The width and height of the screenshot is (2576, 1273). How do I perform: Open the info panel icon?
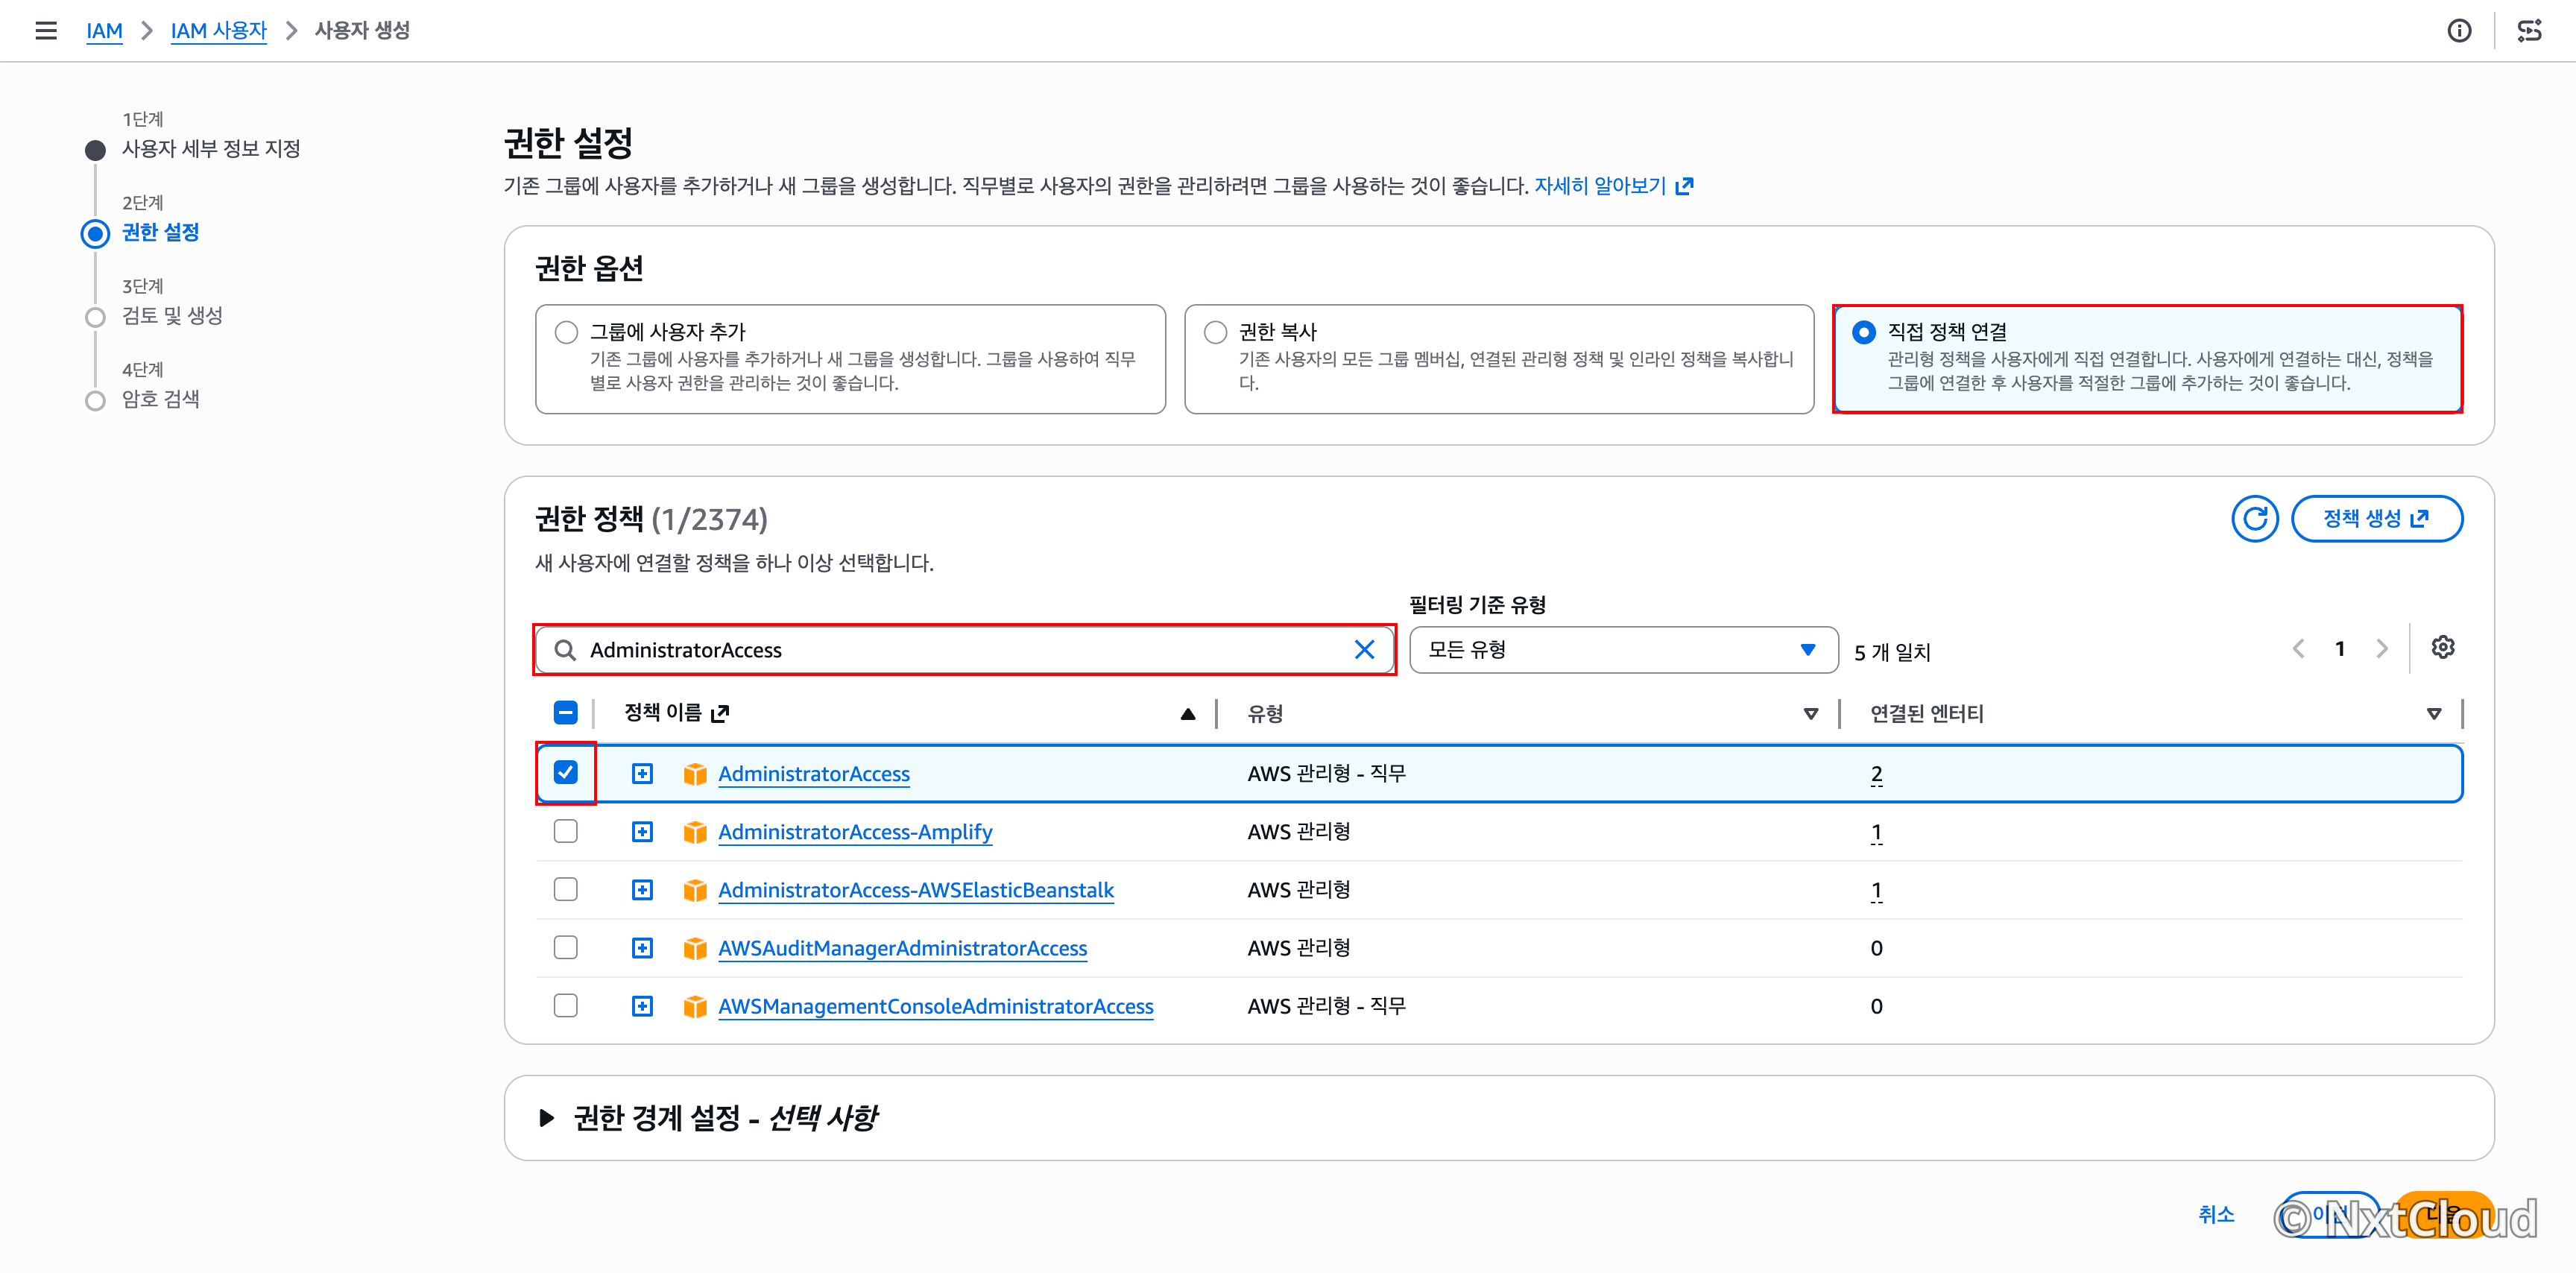(2459, 31)
